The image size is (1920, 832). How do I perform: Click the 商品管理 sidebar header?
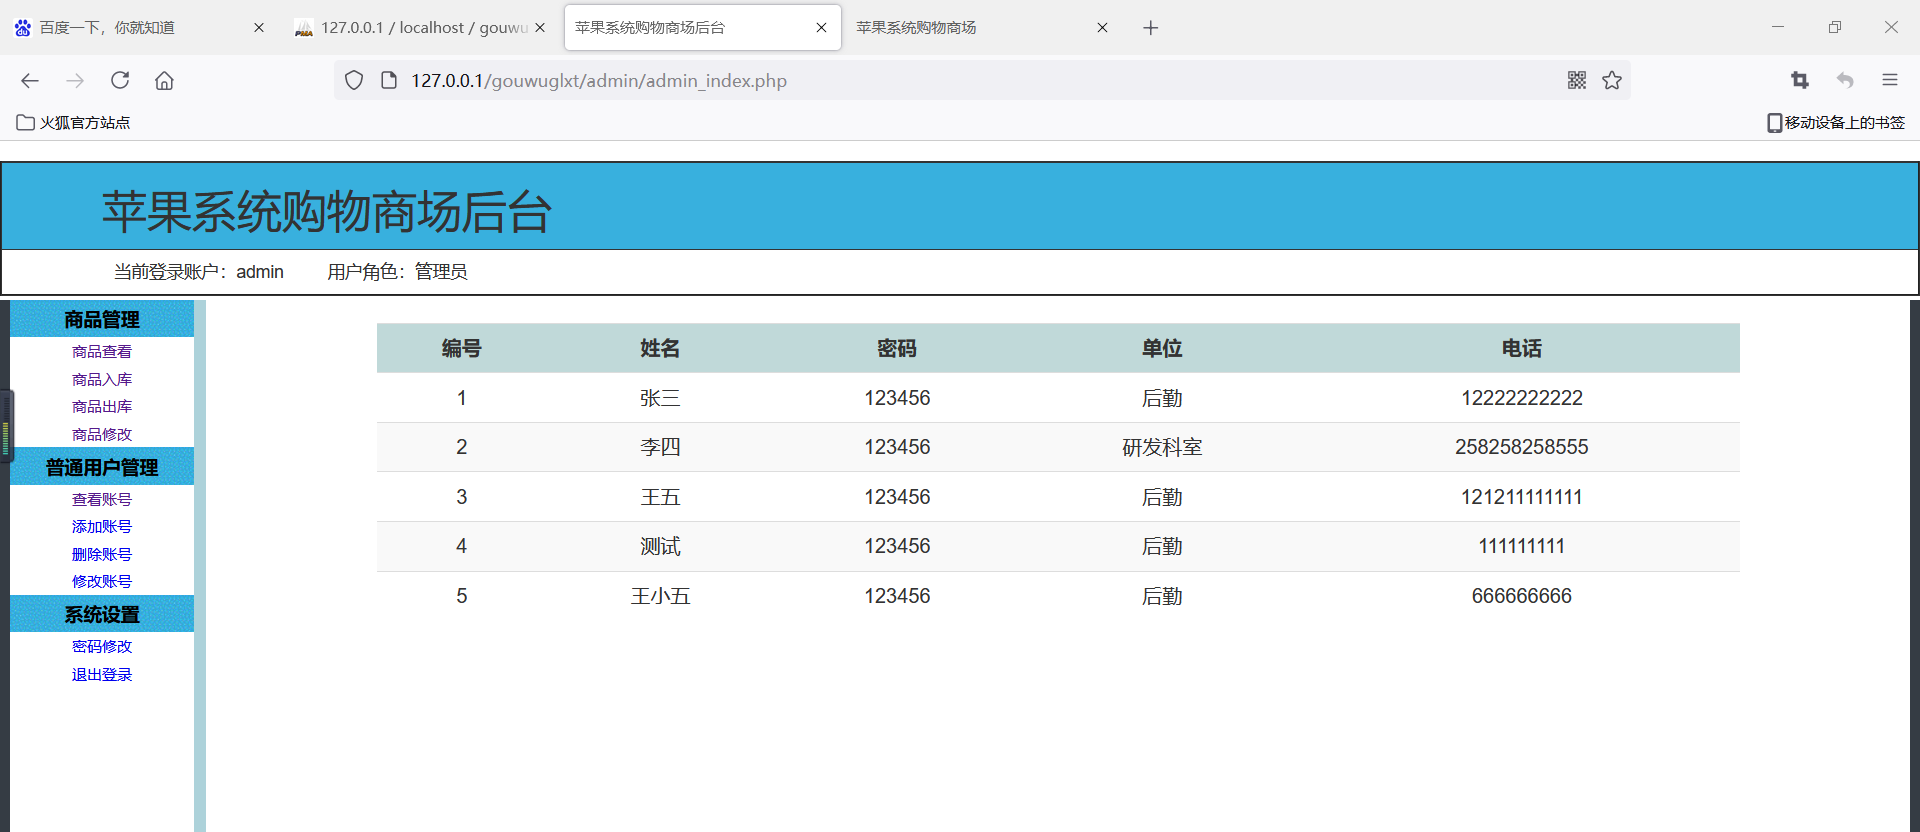(102, 319)
